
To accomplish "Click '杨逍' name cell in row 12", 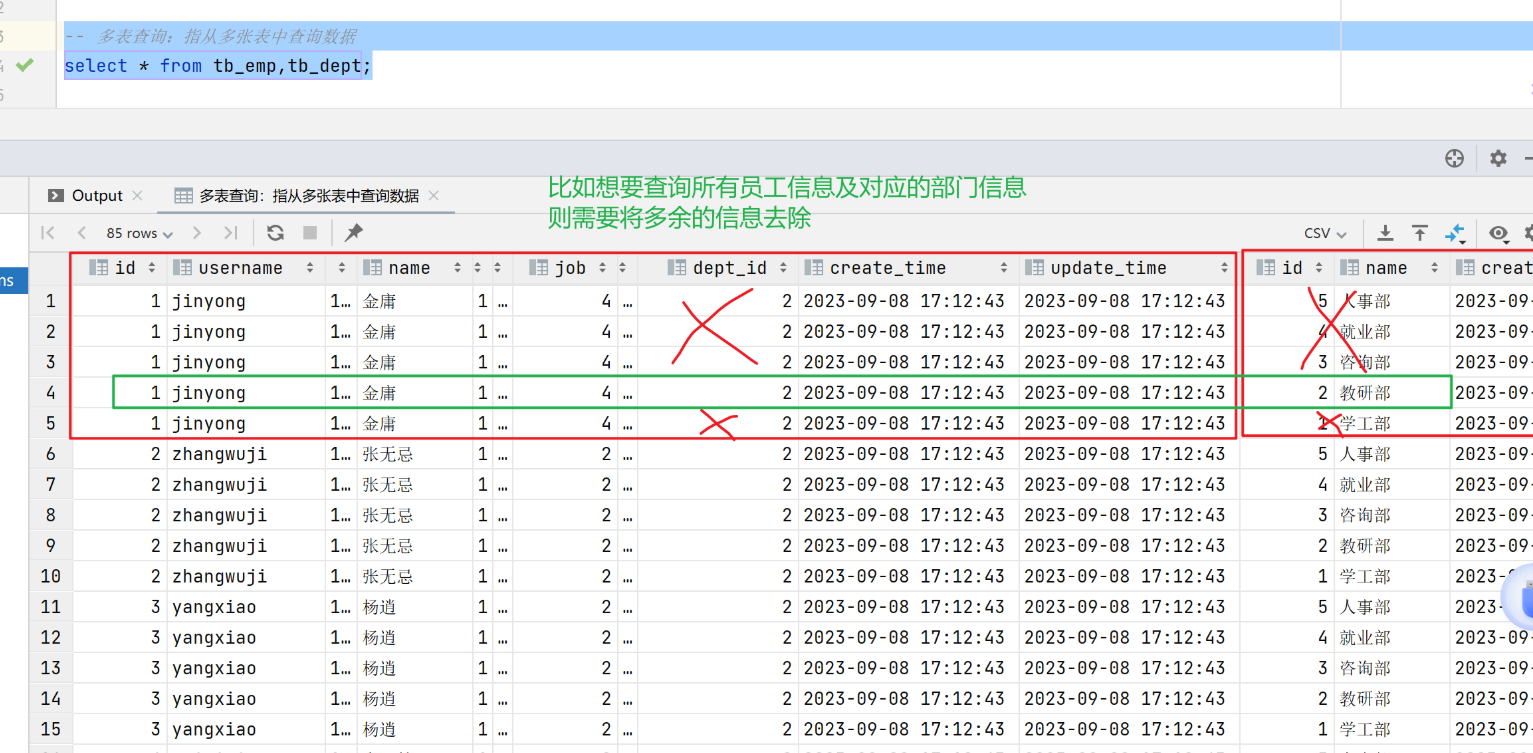I will pos(415,638).
